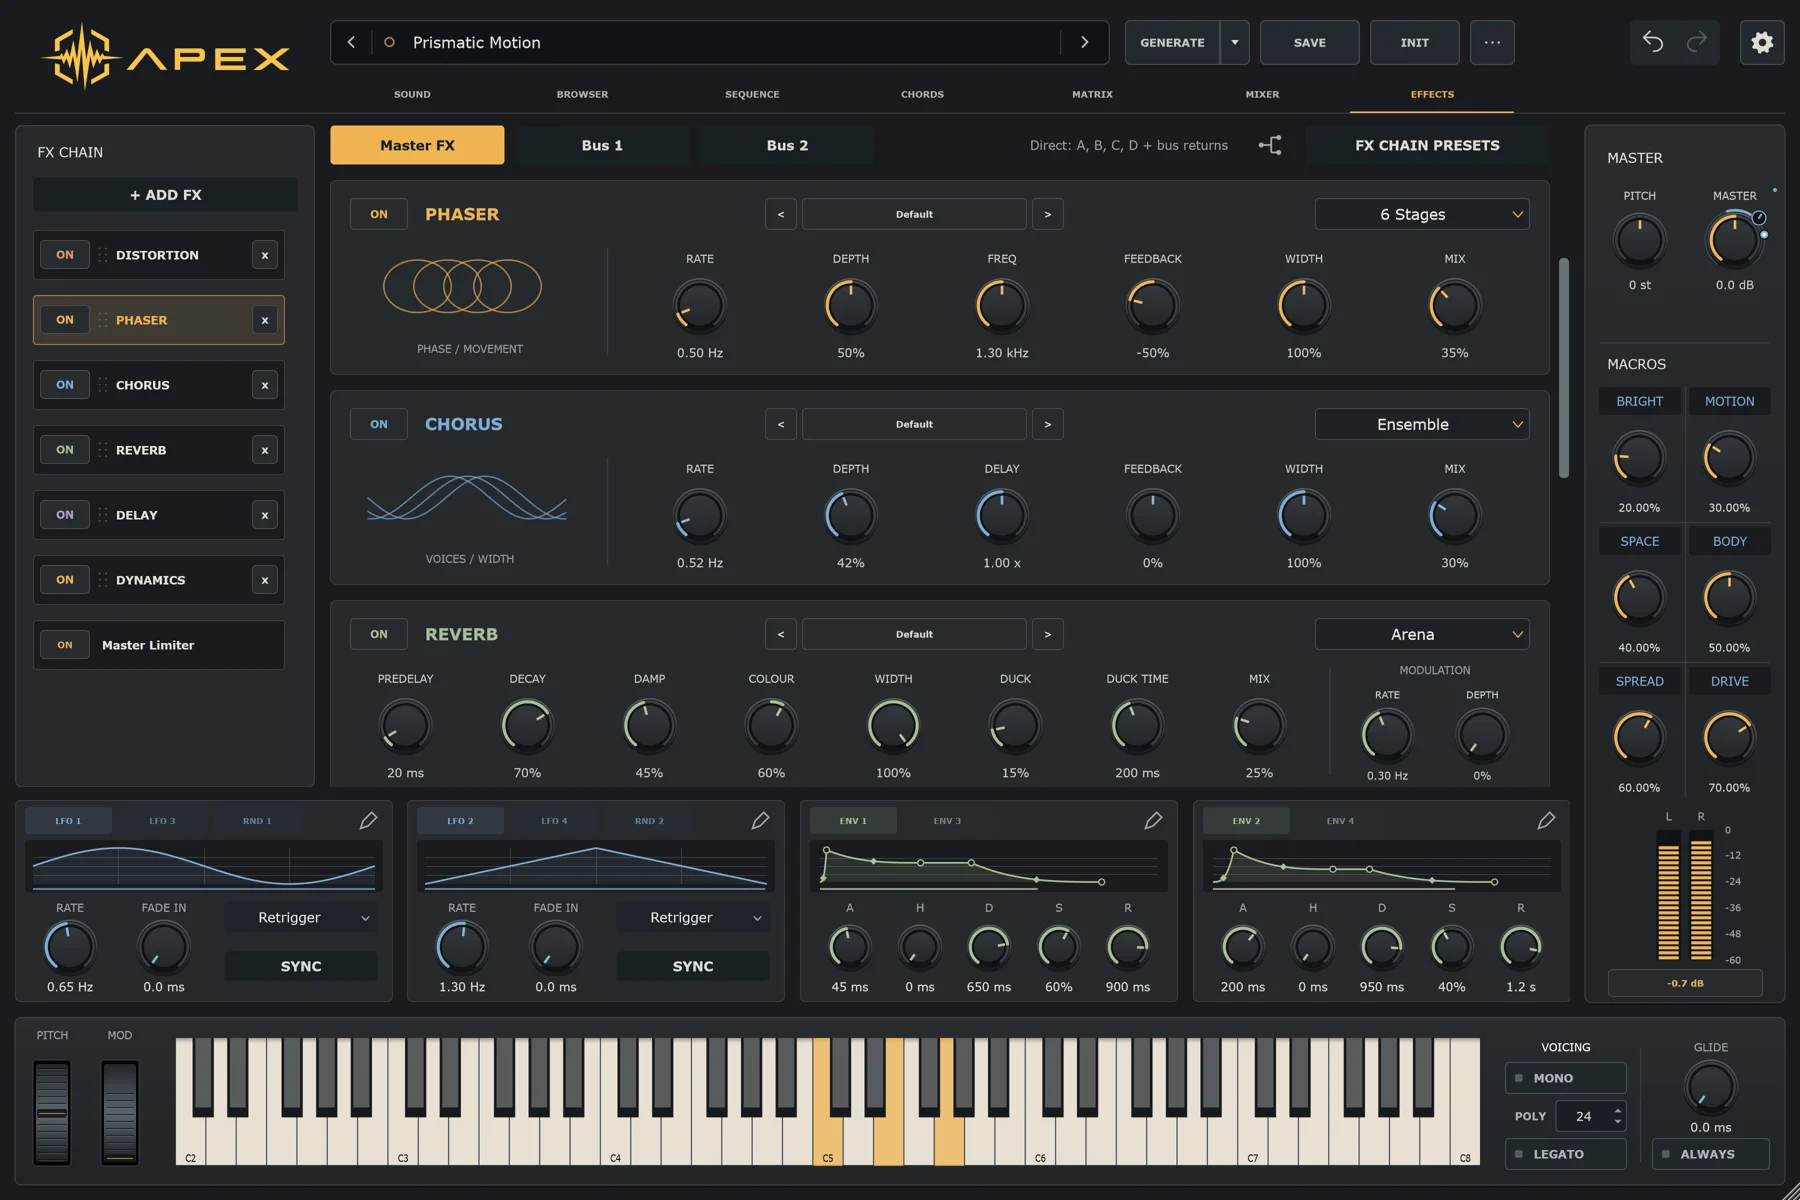The height and width of the screenshot is (1200, 1800).
Task: Enable MONO voicing
Action: coord(1565,1078)
